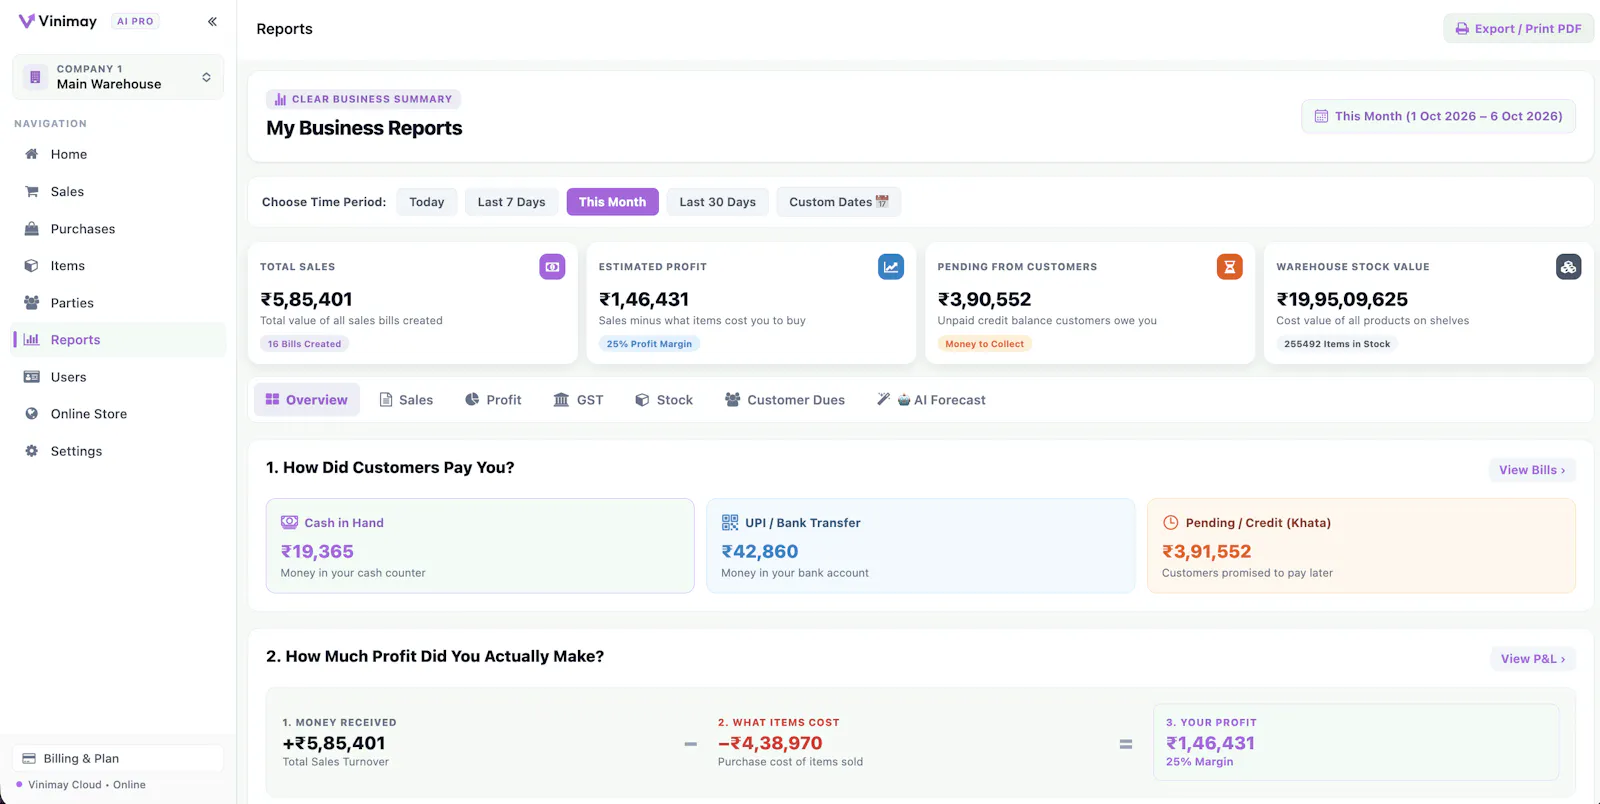The height and width of the screenshot is (804, 1600).
Task: Click the Pending From Customers hourglass icon
Action: (1230, 267)
